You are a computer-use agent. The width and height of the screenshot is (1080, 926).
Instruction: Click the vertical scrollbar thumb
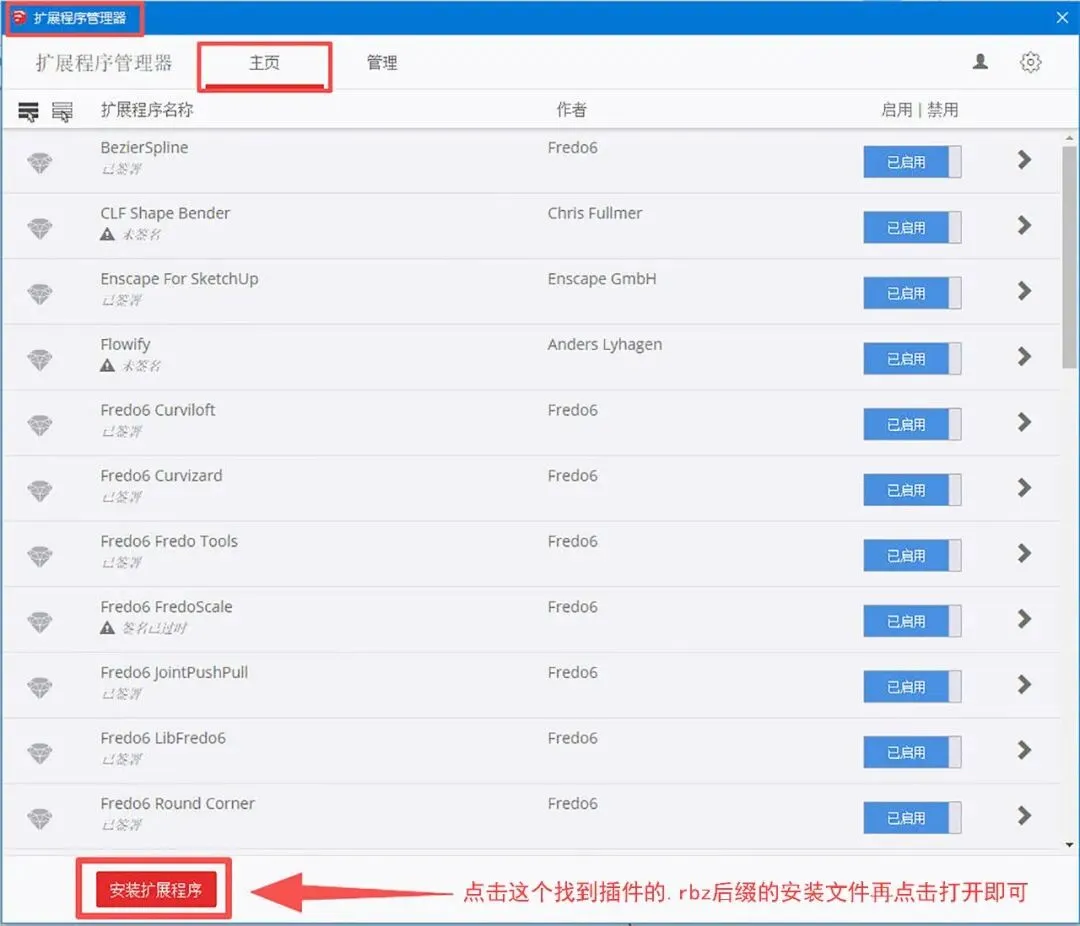tap(1069, 257)
